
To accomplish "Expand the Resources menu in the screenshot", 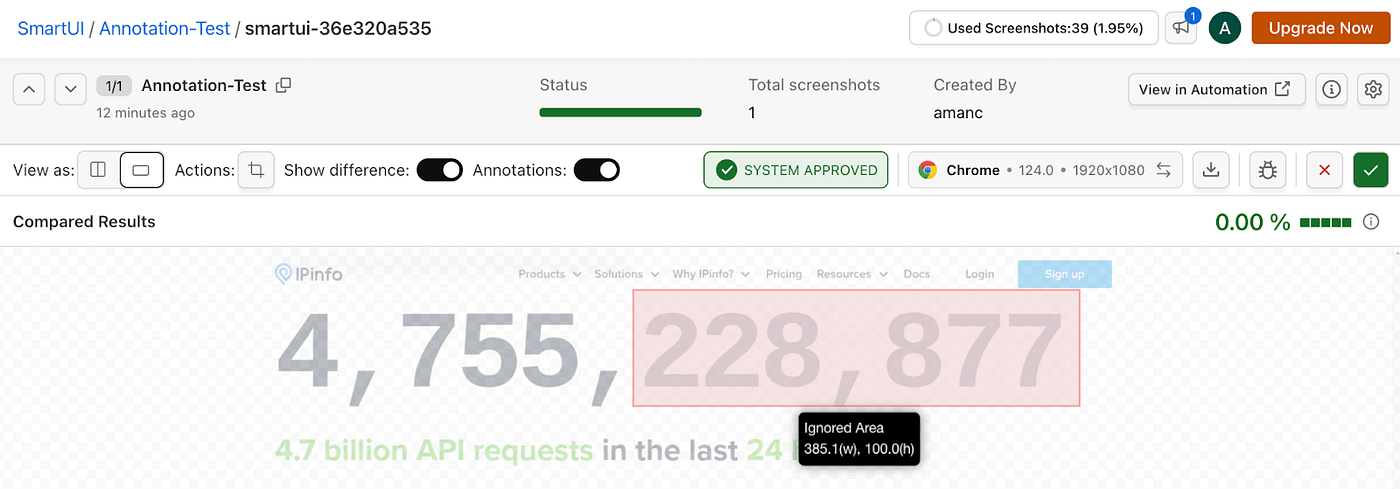I will [851, 274].
